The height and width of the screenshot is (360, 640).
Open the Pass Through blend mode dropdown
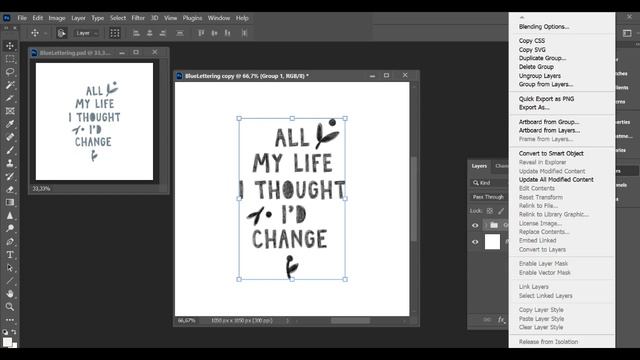[489, 197]
